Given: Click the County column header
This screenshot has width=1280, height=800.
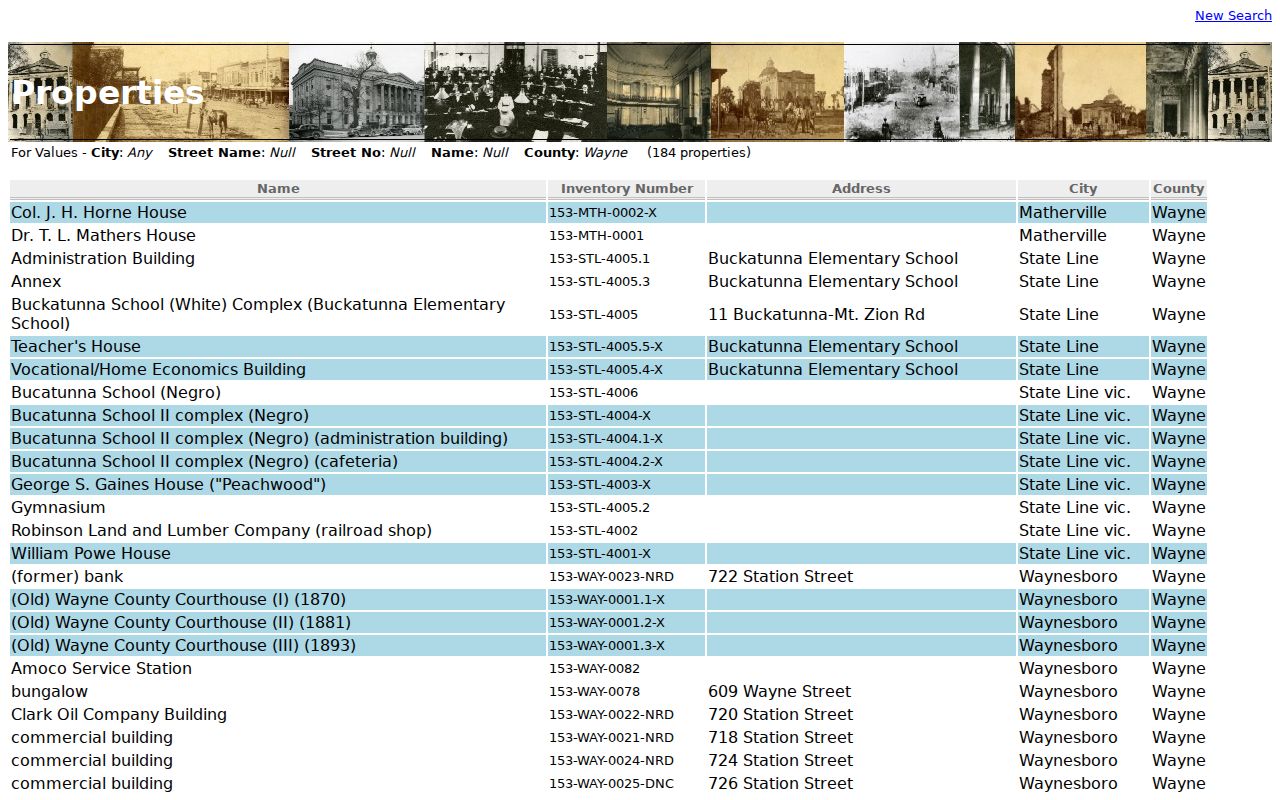Looking at the screenshot, I should click(x=1178, y=188).
